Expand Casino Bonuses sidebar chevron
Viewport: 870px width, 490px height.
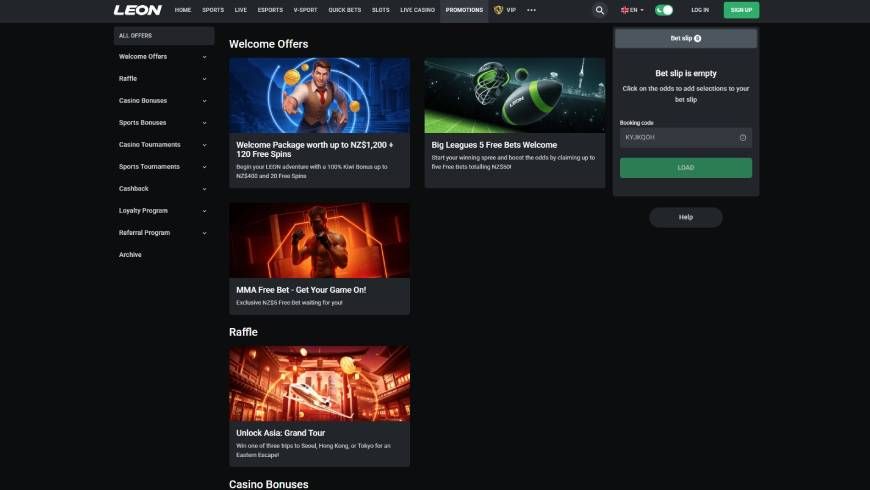[204, 101]
